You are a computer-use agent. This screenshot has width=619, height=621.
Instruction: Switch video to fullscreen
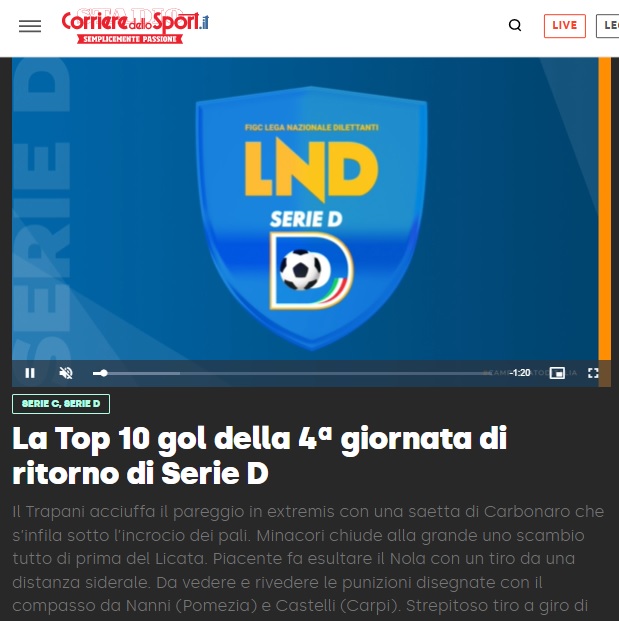click(x=593, y=373)
